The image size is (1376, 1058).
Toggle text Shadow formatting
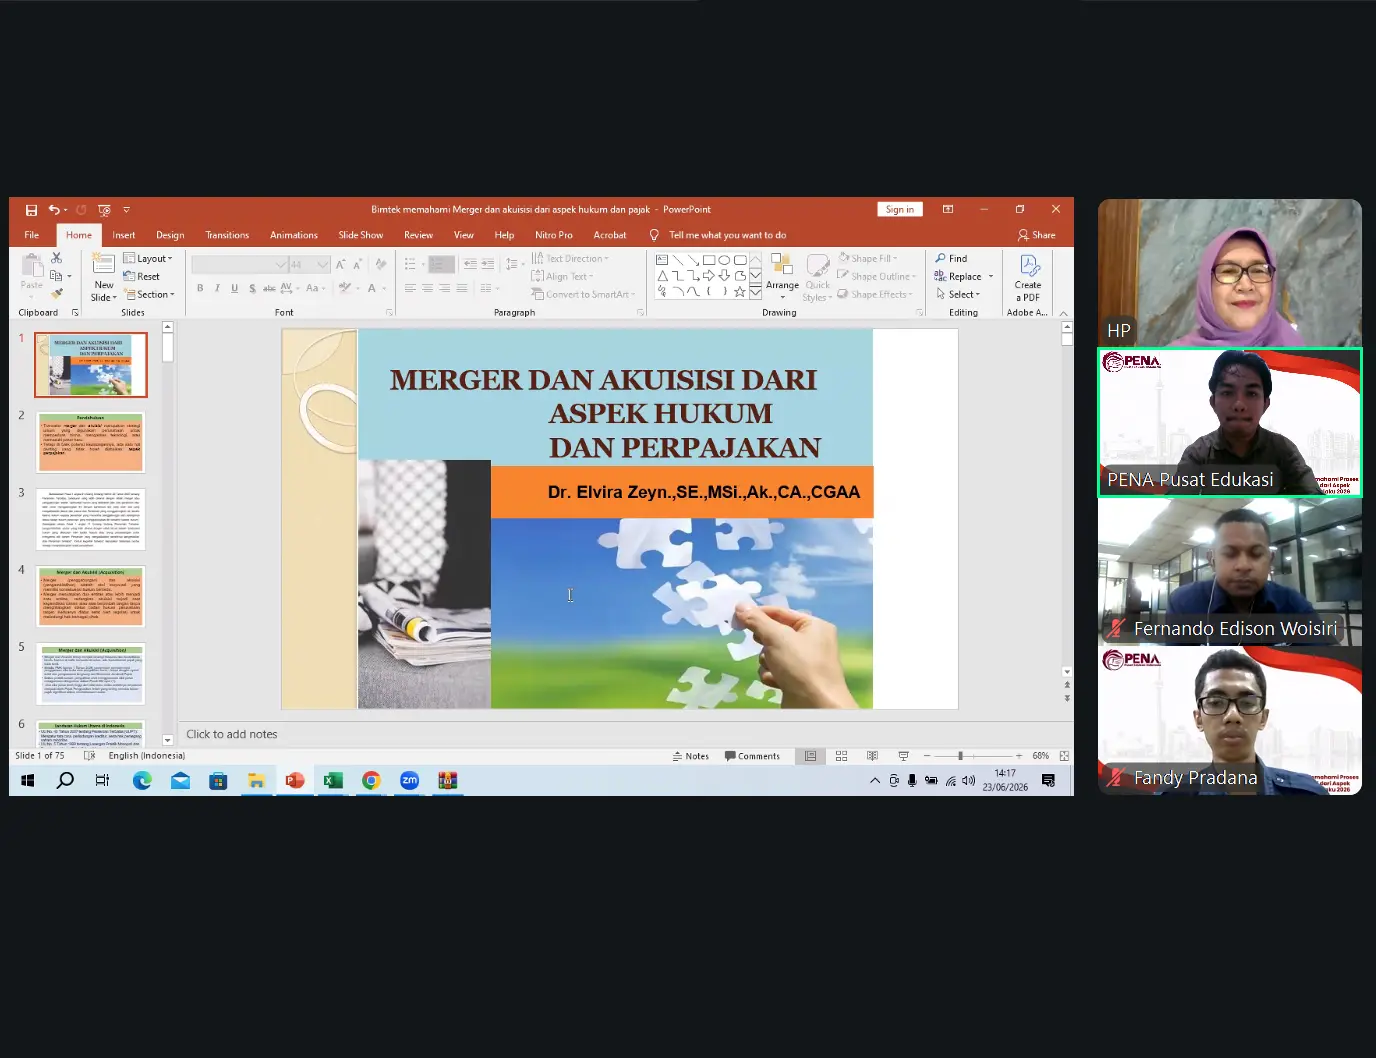click(252, 288)
